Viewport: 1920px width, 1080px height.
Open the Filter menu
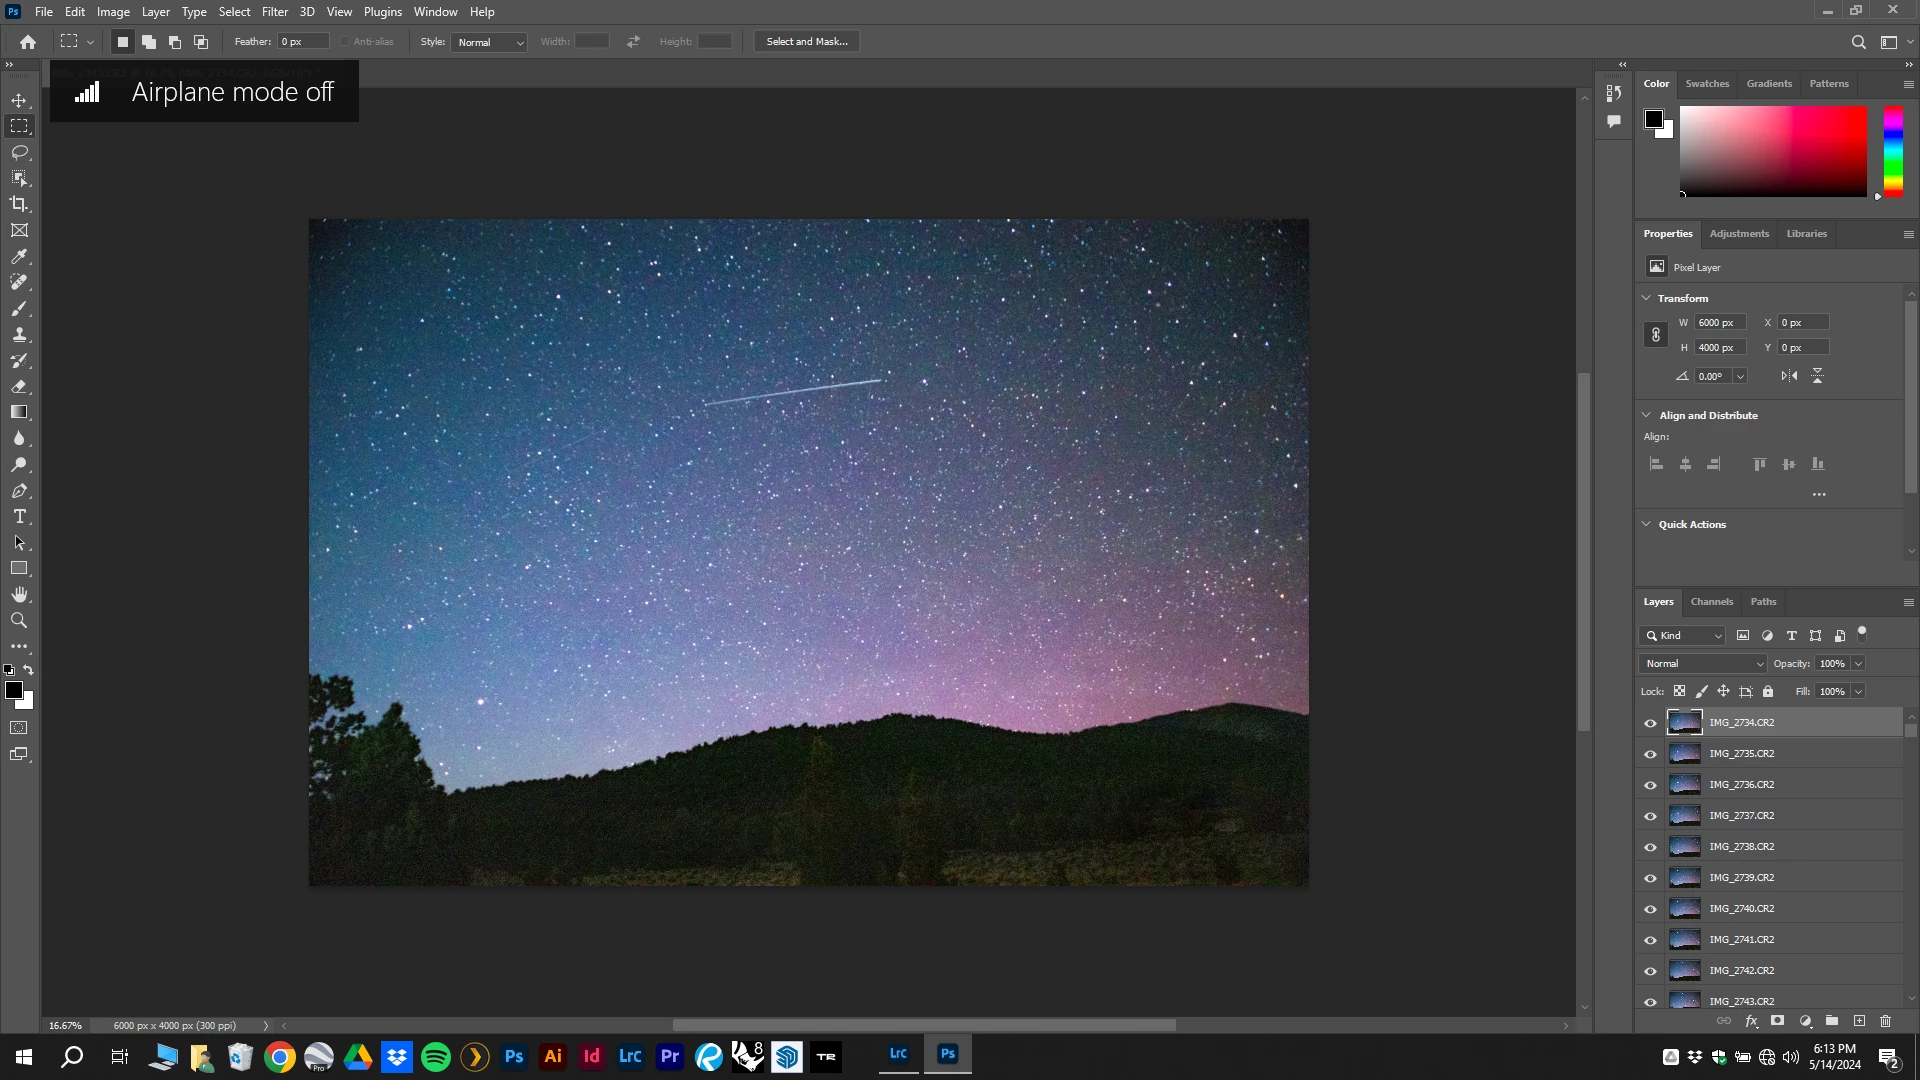pyautogui.click(x=274, y=12)
